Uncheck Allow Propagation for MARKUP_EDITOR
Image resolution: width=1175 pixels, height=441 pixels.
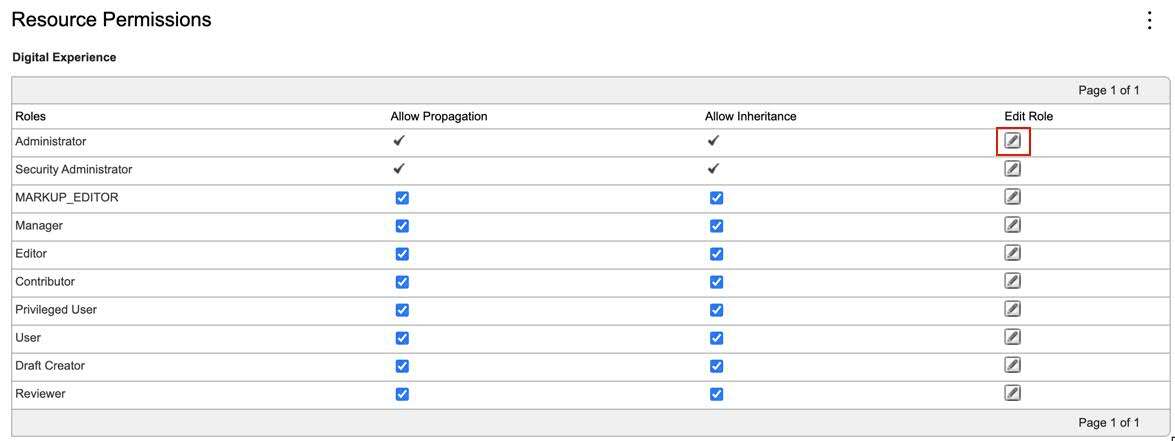point(402,198)
